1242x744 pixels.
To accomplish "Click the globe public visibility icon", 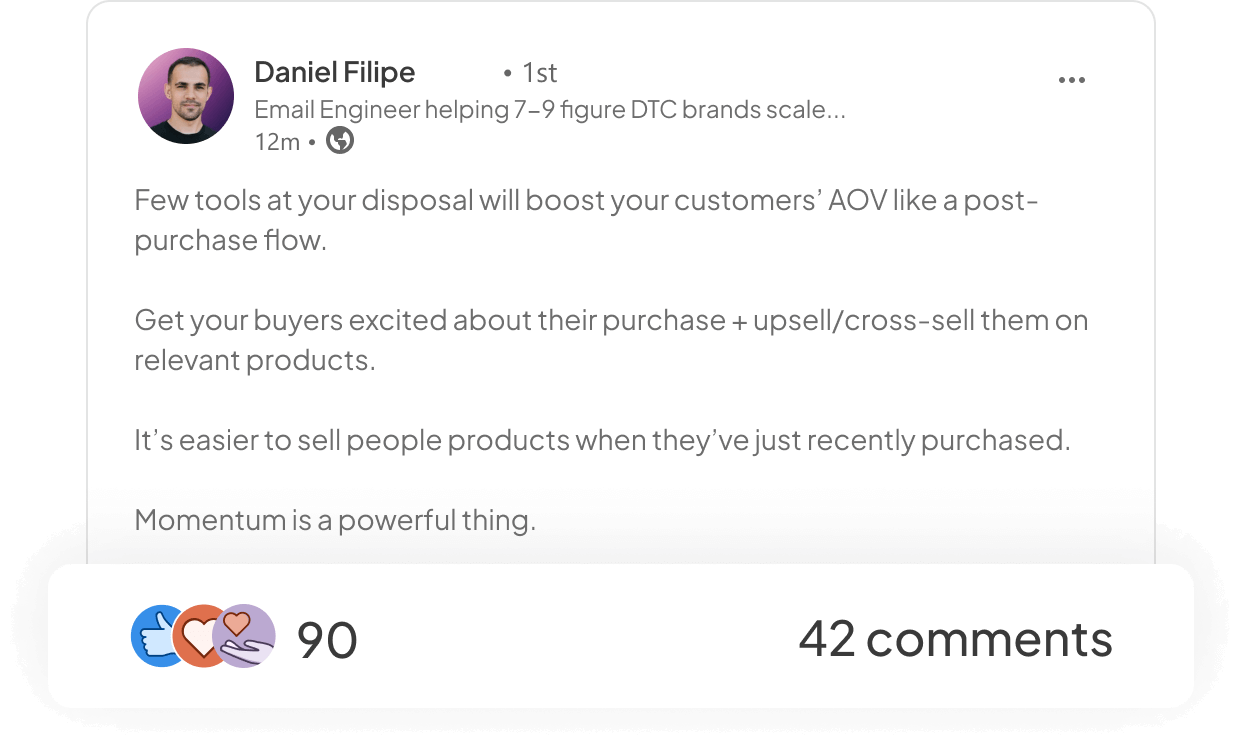I will pos(340,141).
